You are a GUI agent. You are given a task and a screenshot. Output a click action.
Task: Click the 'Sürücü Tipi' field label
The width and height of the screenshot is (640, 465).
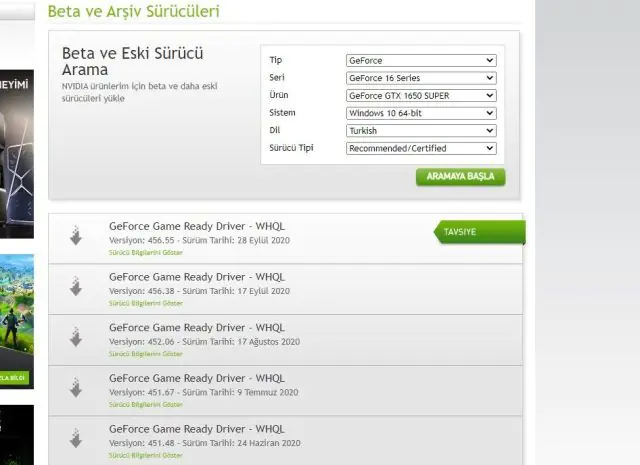click(291, 148)
